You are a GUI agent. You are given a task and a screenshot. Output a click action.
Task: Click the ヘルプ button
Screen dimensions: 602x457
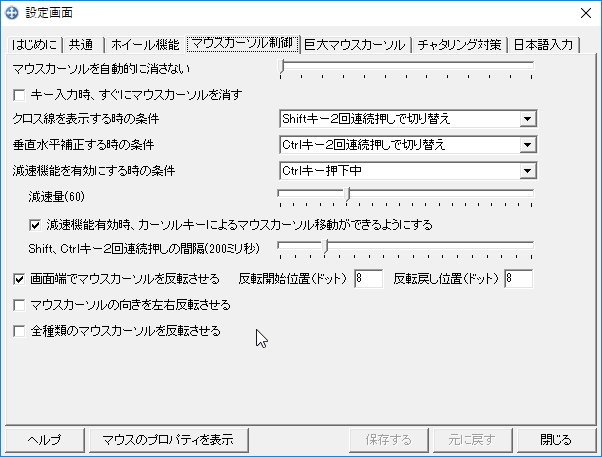click(45, 440)
